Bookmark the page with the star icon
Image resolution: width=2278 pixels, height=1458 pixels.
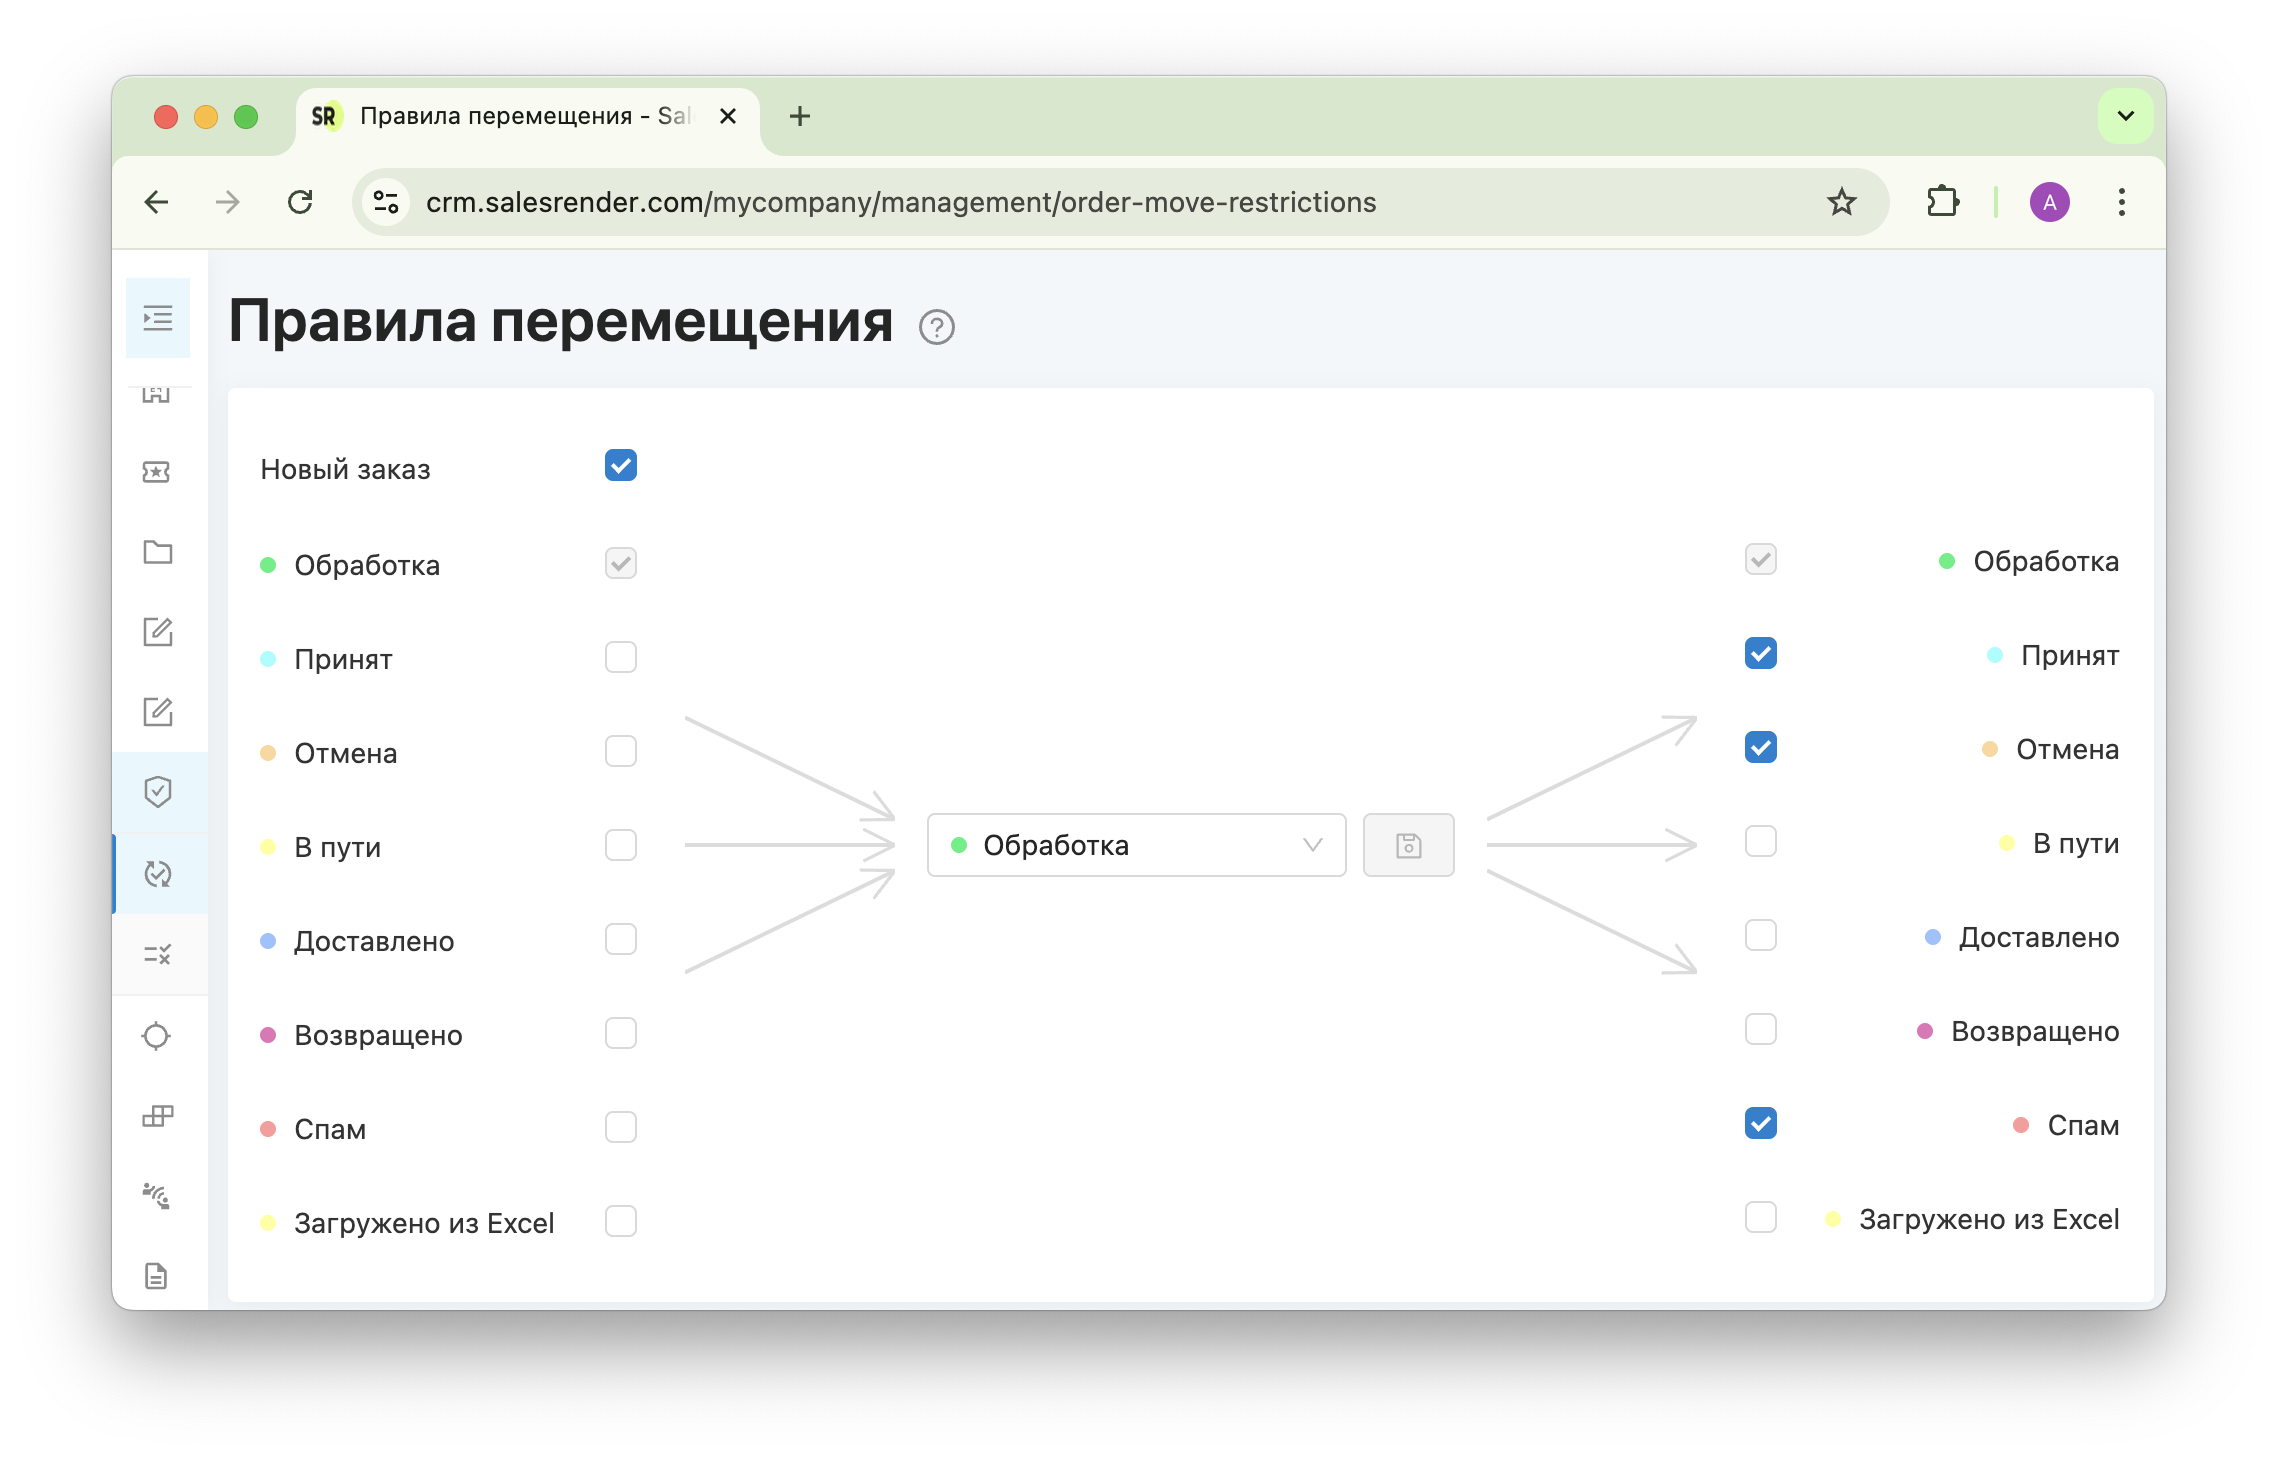pyautogui.click(x=1842, y=202)
